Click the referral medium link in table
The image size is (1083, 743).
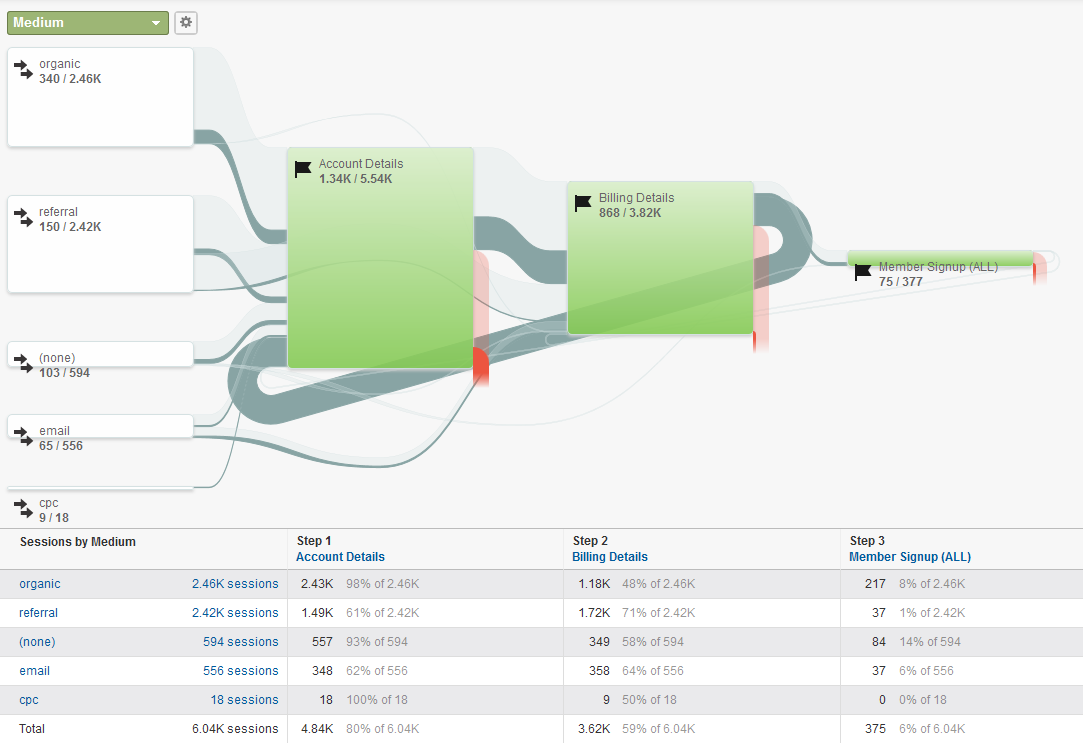click(x=39, y=613)
